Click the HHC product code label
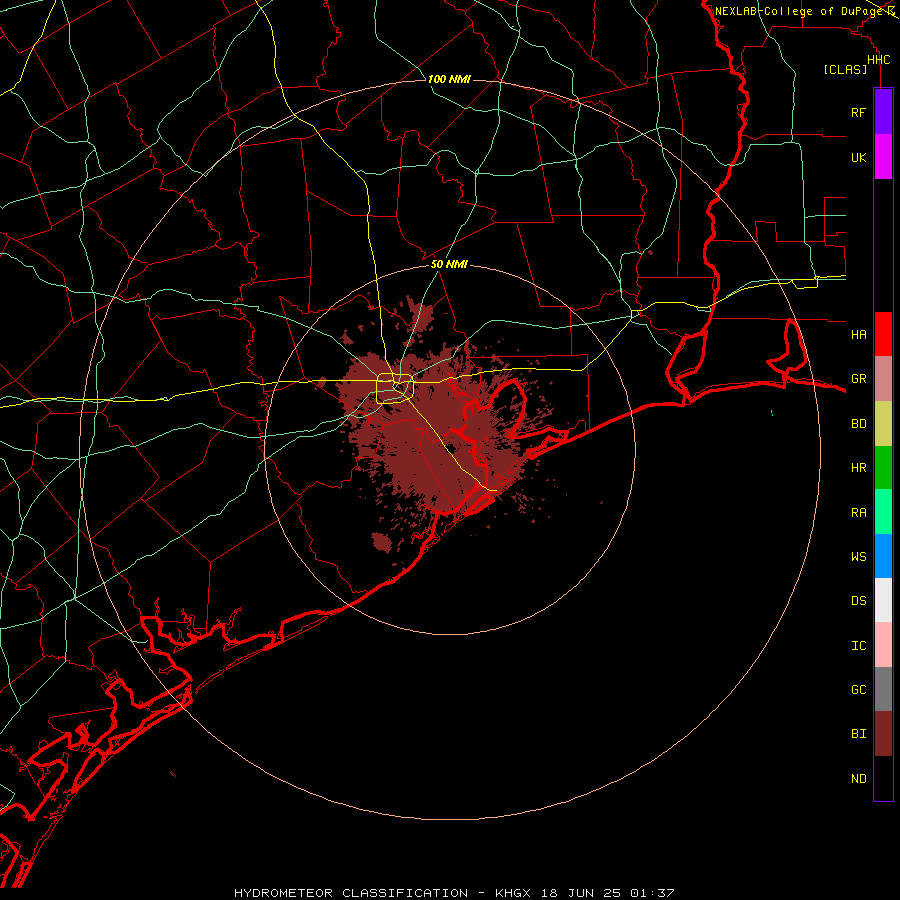Viewport: 900px width, 900px height. [878, 60]
